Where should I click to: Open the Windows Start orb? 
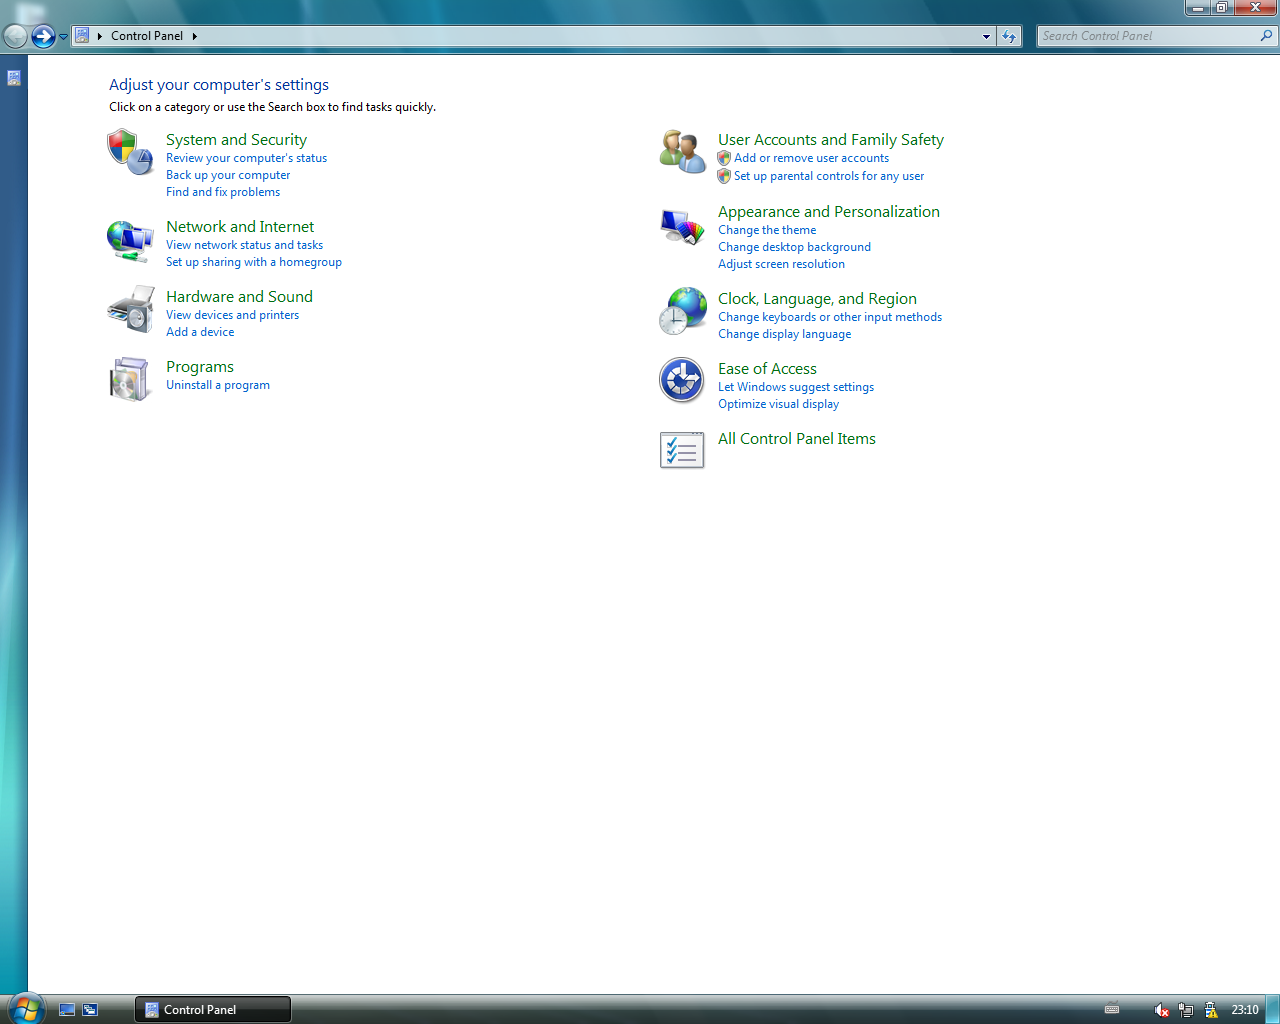pyautogui.click(x=24, y=1008)
